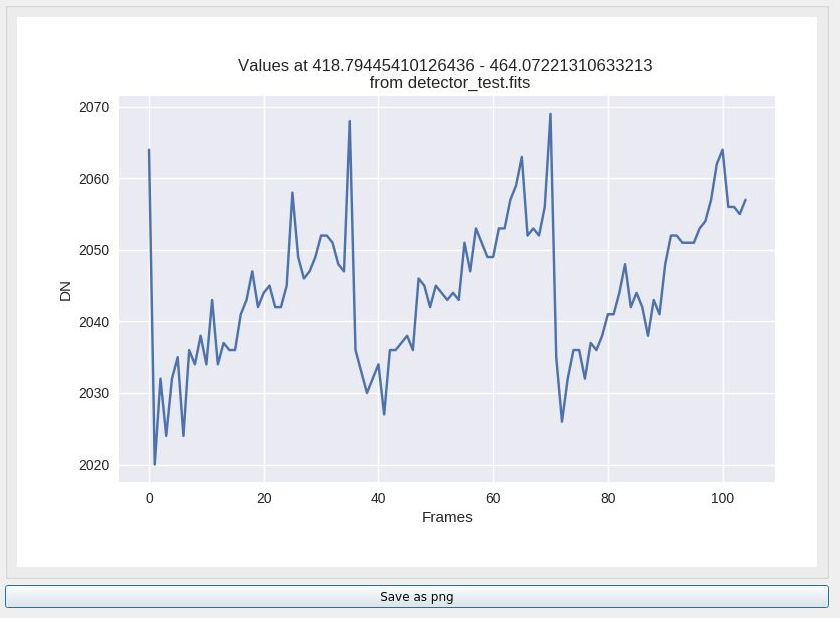Click the 60 tick on Frames axis
Screen dimensions: 840x618
click(493, 498)
